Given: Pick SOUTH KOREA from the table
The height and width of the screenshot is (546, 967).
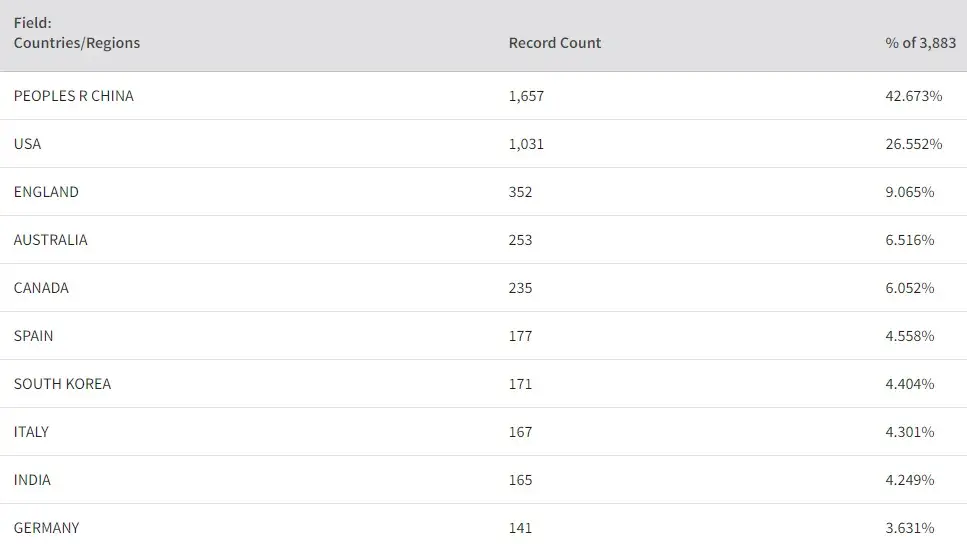Looking at the screenshot, I should pyautogui.click(x=63, y=384).
